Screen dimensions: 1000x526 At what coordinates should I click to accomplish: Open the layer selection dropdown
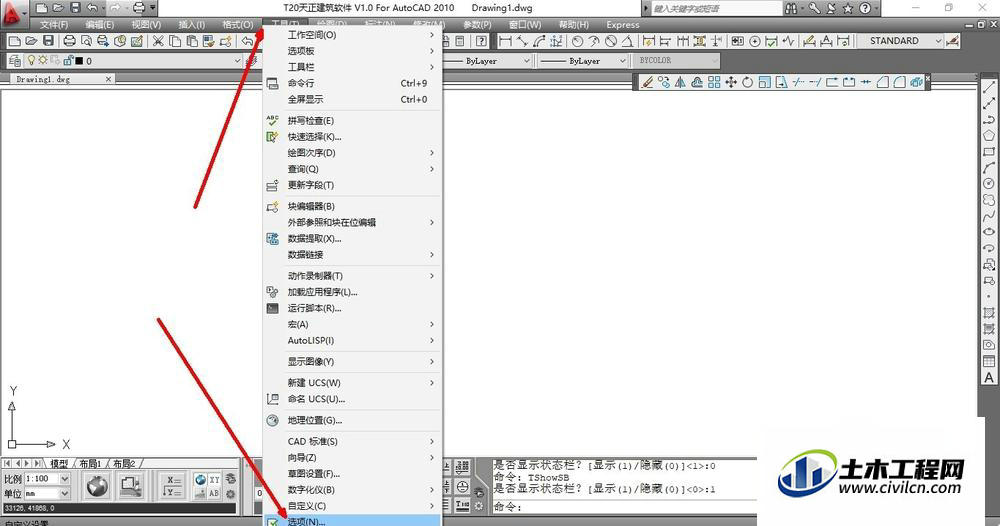click(x=237, y=61)
